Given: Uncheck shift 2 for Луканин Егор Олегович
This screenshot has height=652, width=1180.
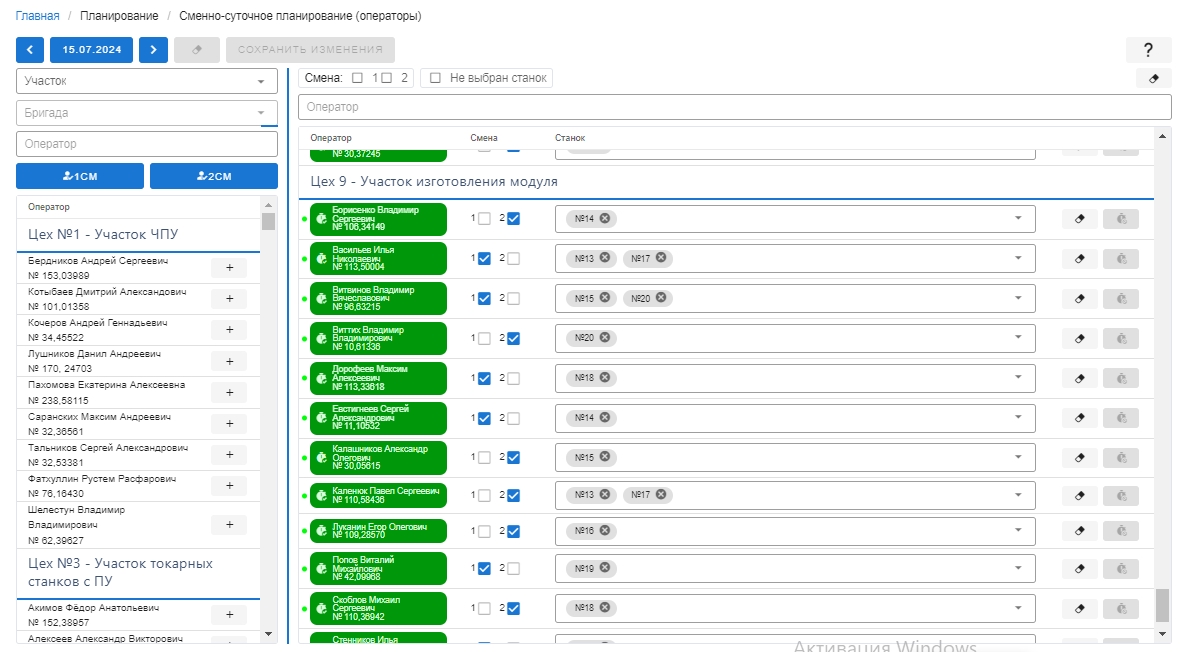Looking at the screenshot, I should click(513, 532).
